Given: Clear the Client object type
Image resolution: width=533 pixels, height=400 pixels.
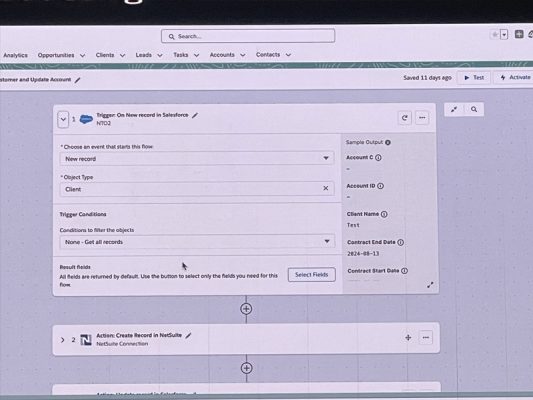Looking at the screenshot, I should pos(326,188).
